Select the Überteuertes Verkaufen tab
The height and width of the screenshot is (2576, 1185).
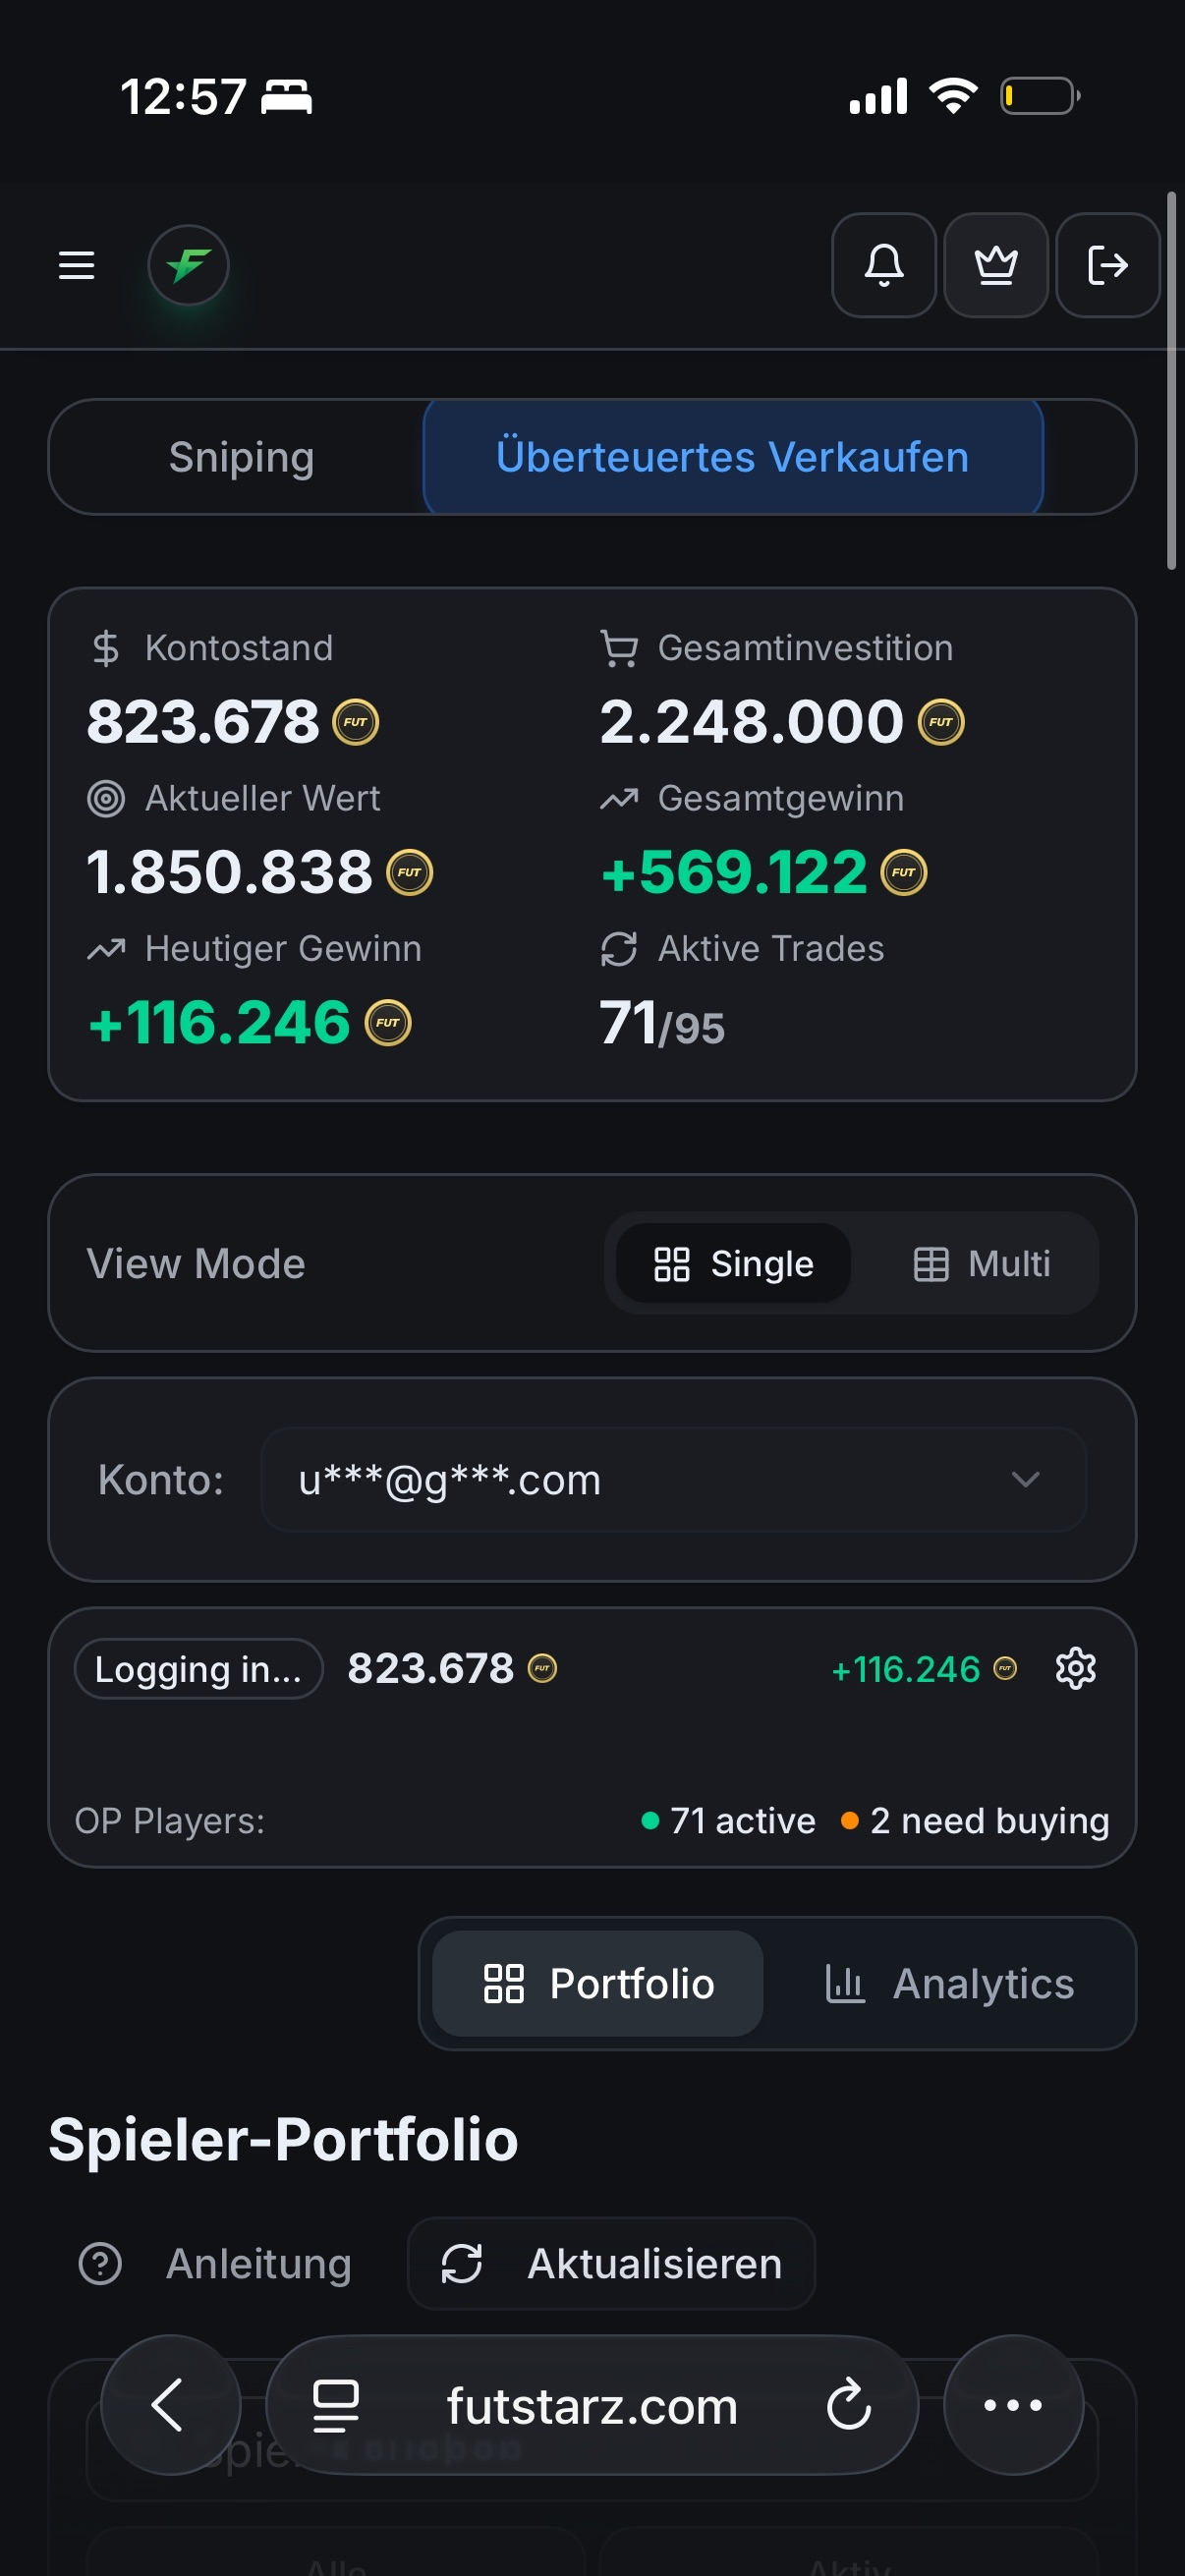[x=732, y=457]
